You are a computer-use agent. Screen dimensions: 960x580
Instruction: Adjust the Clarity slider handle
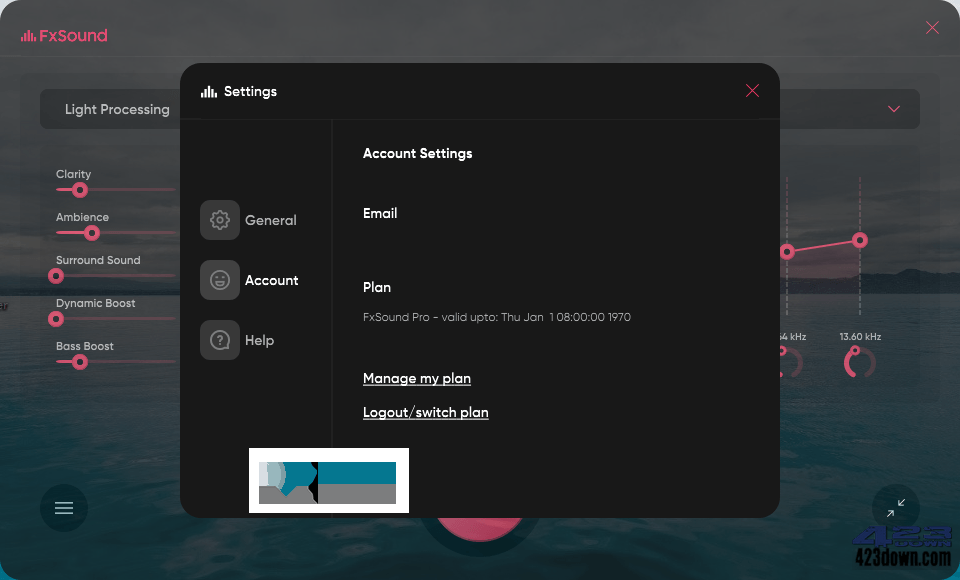coord(80,190)
